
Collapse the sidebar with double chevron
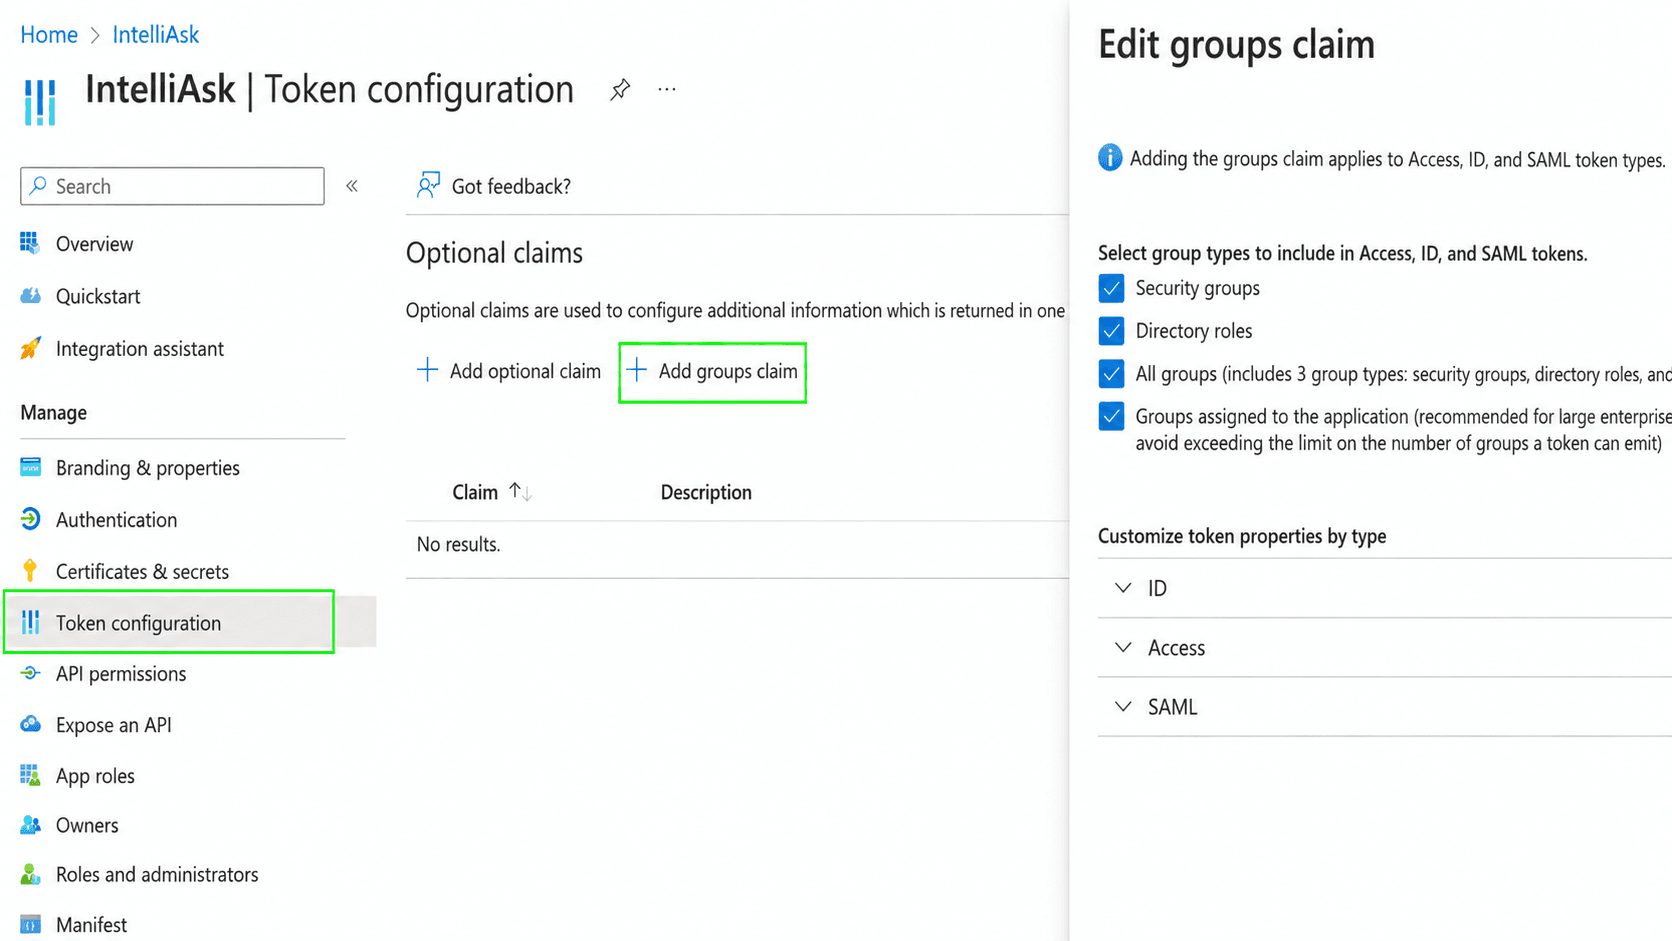point(352,186)
